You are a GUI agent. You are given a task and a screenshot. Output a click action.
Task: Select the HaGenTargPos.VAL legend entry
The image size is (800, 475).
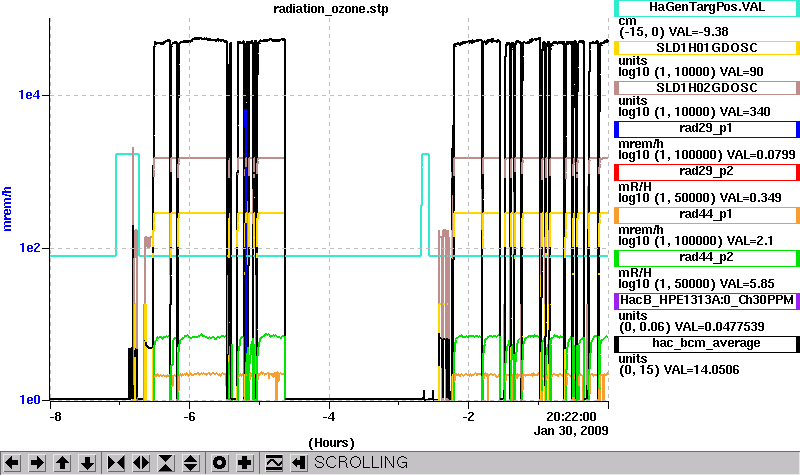707,7
